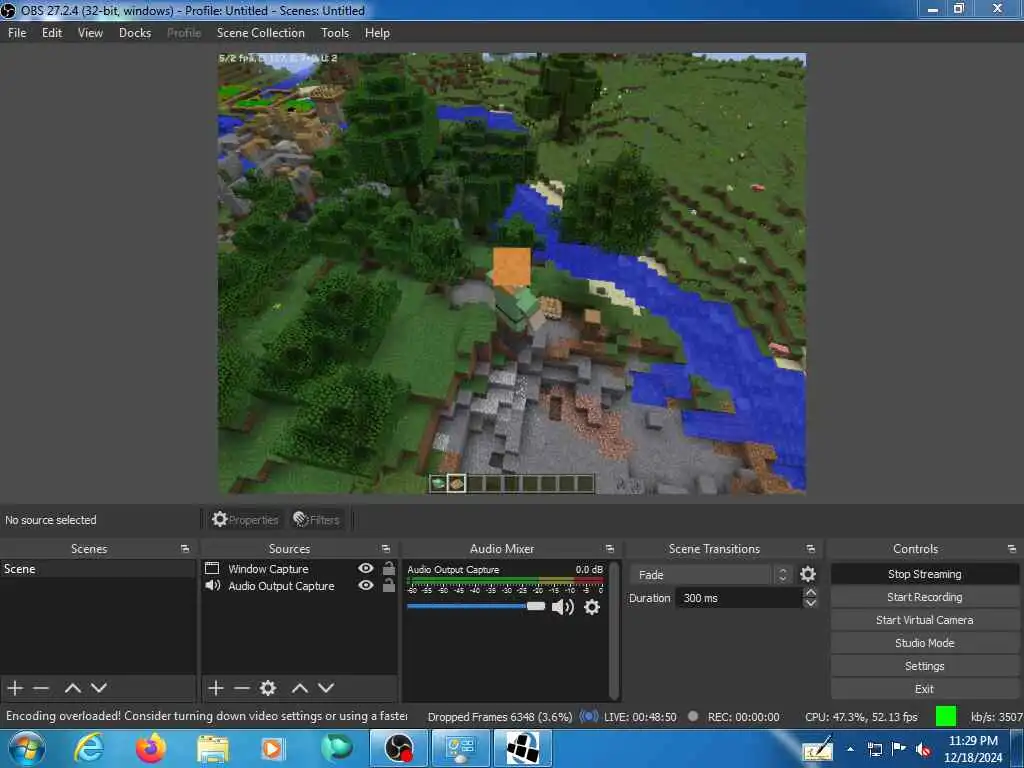This screenshot has height=768, width=1024.
Task: Open Internet Explorer from the taskbar
Action: click(89, 748)
